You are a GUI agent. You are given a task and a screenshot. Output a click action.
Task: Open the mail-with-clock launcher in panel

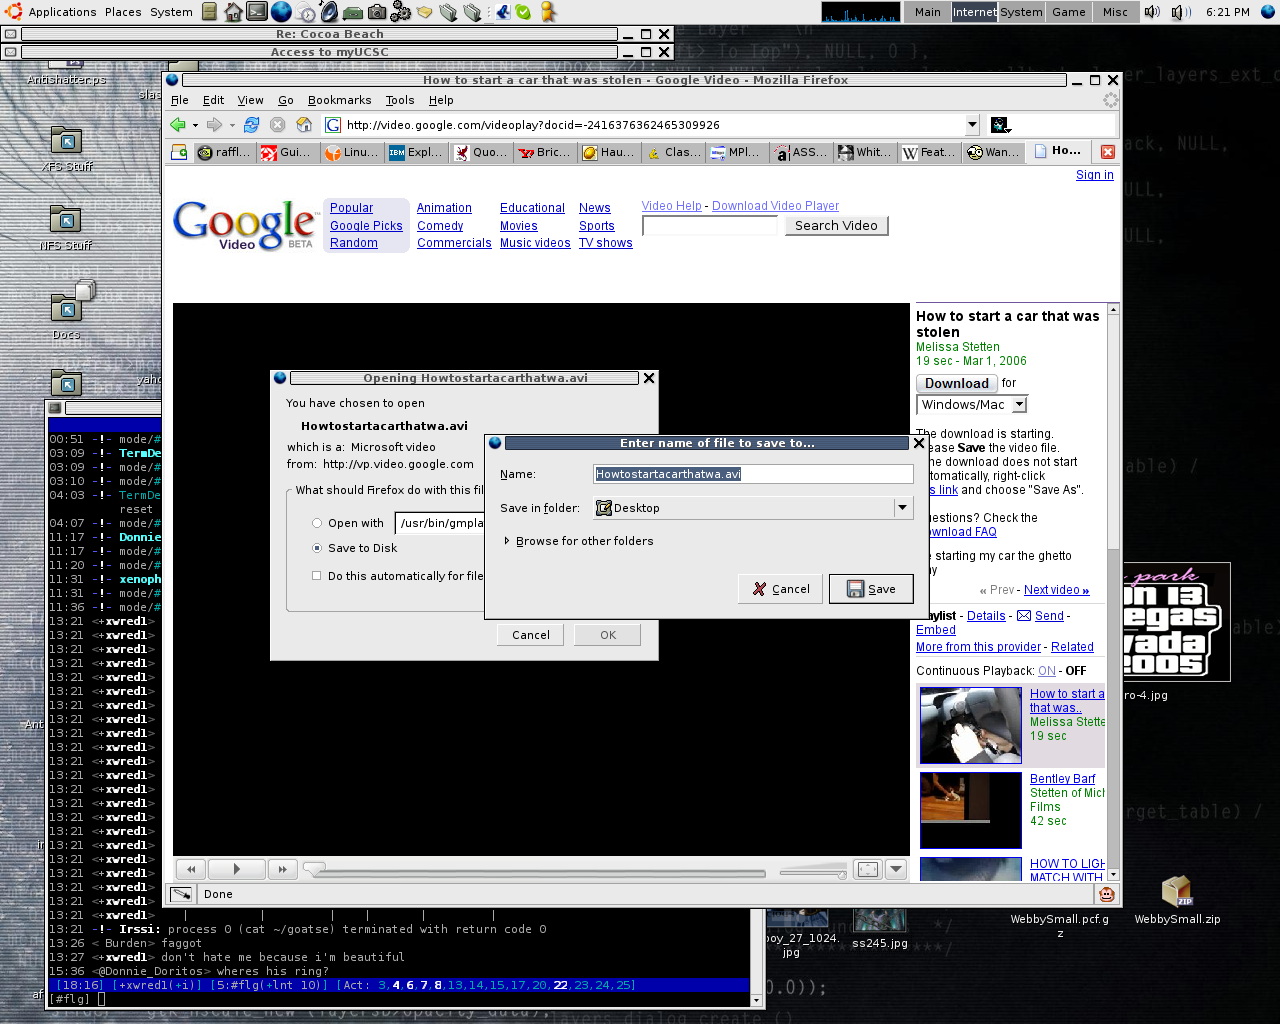coord(305,12)
